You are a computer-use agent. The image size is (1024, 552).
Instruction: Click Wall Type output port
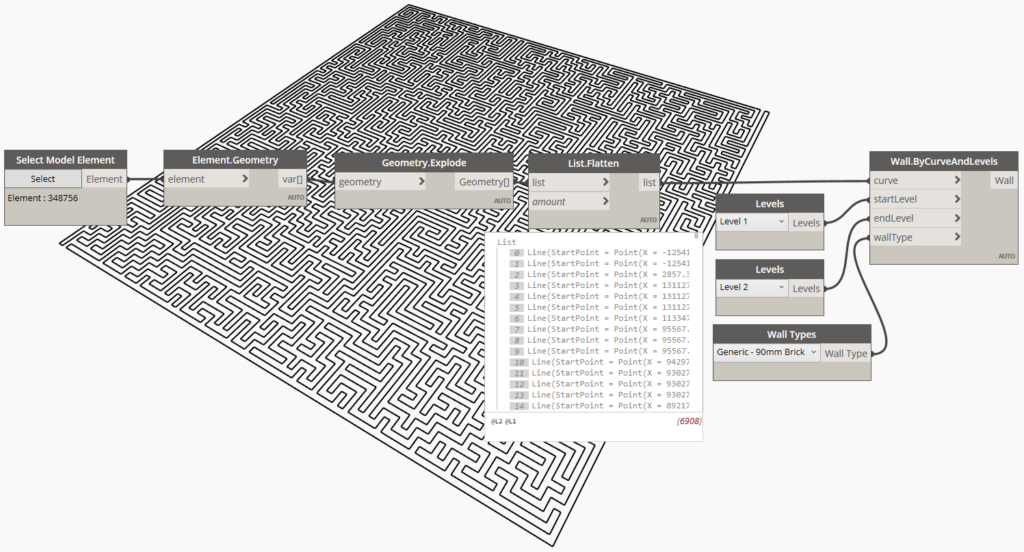pos(846,353)
